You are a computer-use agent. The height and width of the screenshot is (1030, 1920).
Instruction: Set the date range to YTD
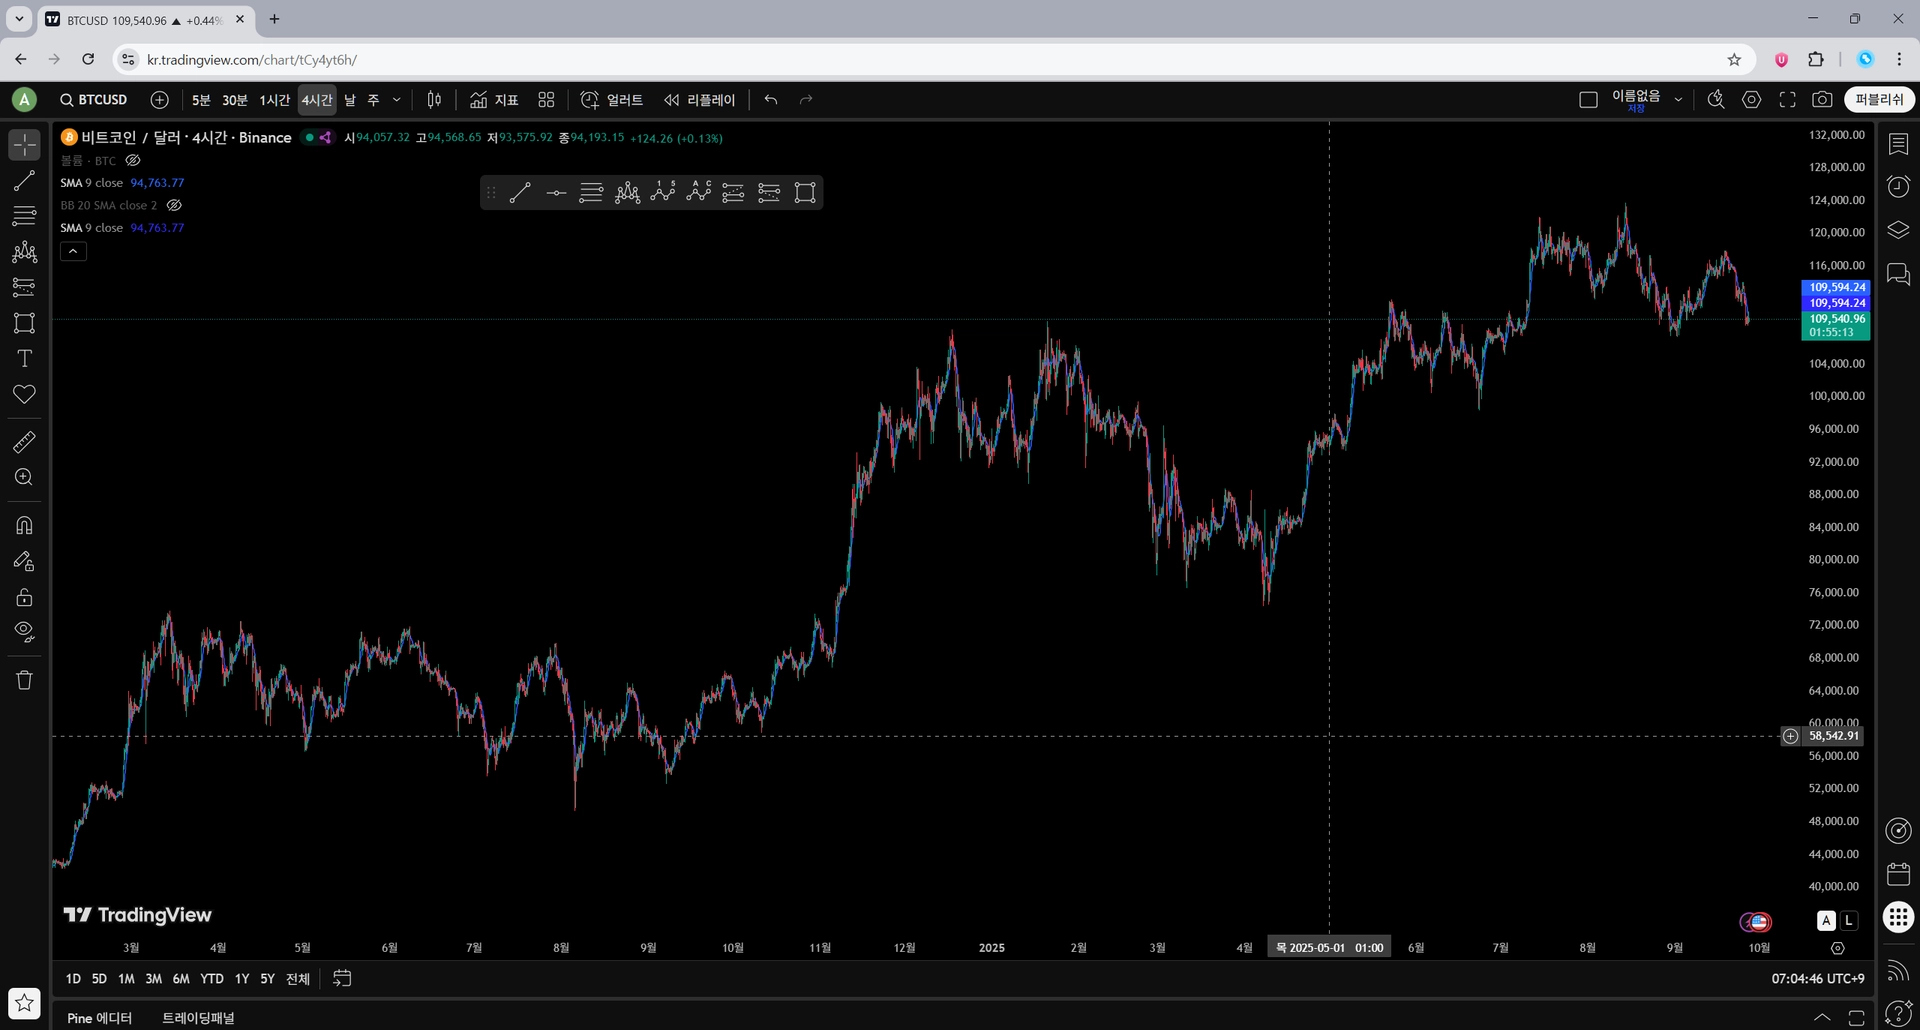coord(212,979)
